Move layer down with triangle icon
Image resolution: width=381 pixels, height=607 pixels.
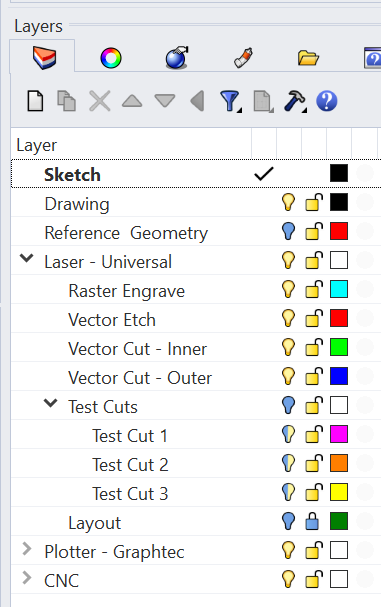[165, 101]
